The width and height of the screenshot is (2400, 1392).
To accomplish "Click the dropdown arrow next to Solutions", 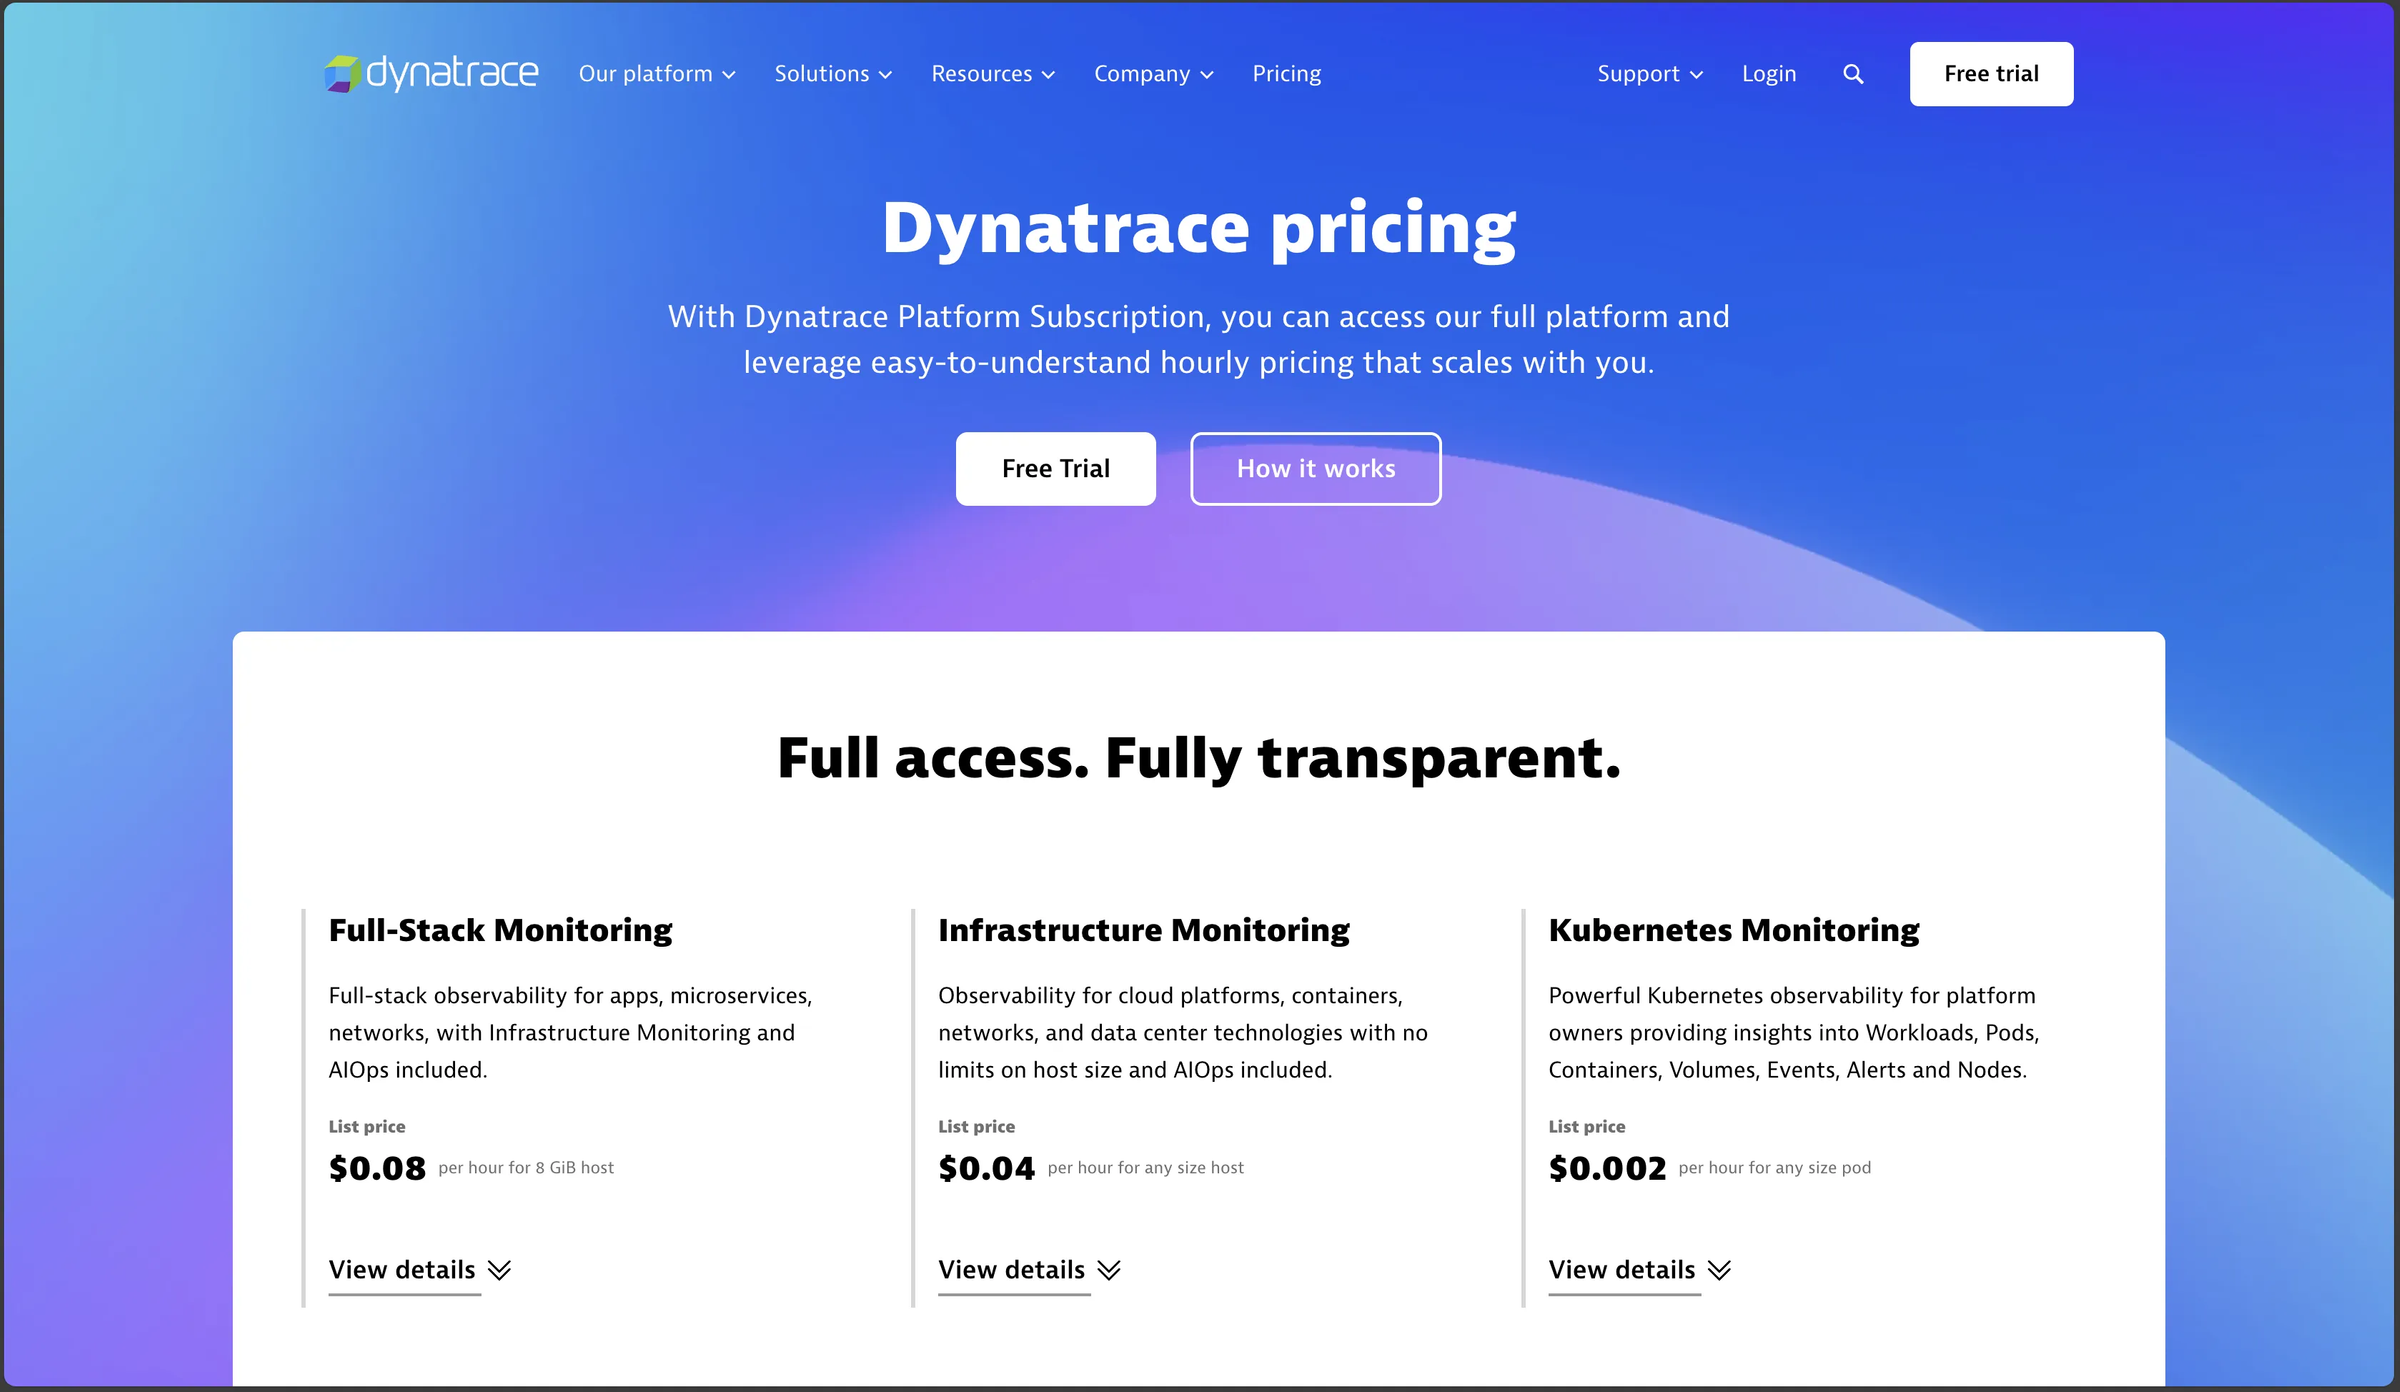I will click(886, 74).
